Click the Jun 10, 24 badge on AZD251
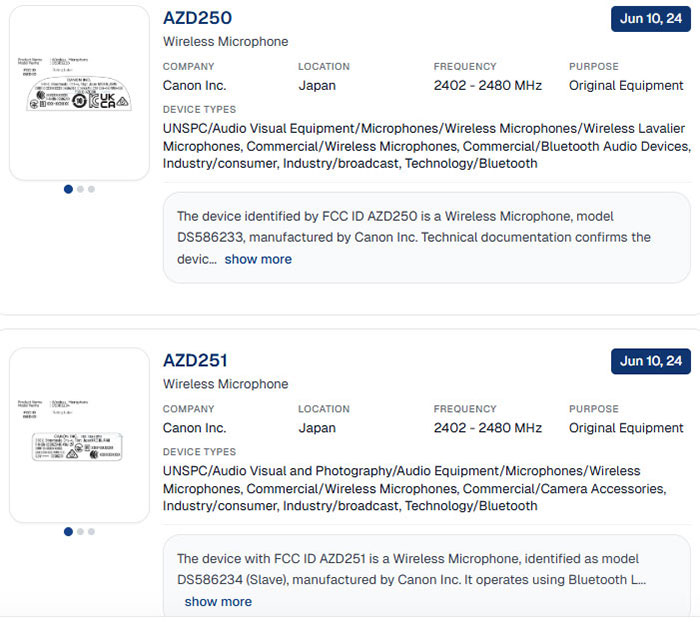This screenshot has height=622, width=700. [651, 361]
